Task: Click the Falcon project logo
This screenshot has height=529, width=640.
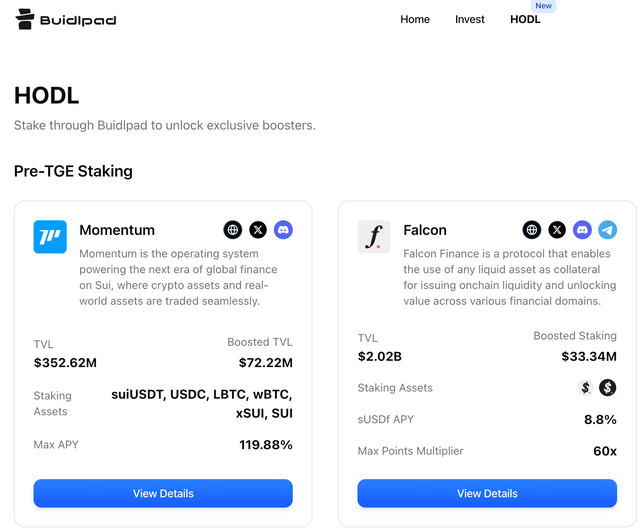Action: [x=374, y=237]
